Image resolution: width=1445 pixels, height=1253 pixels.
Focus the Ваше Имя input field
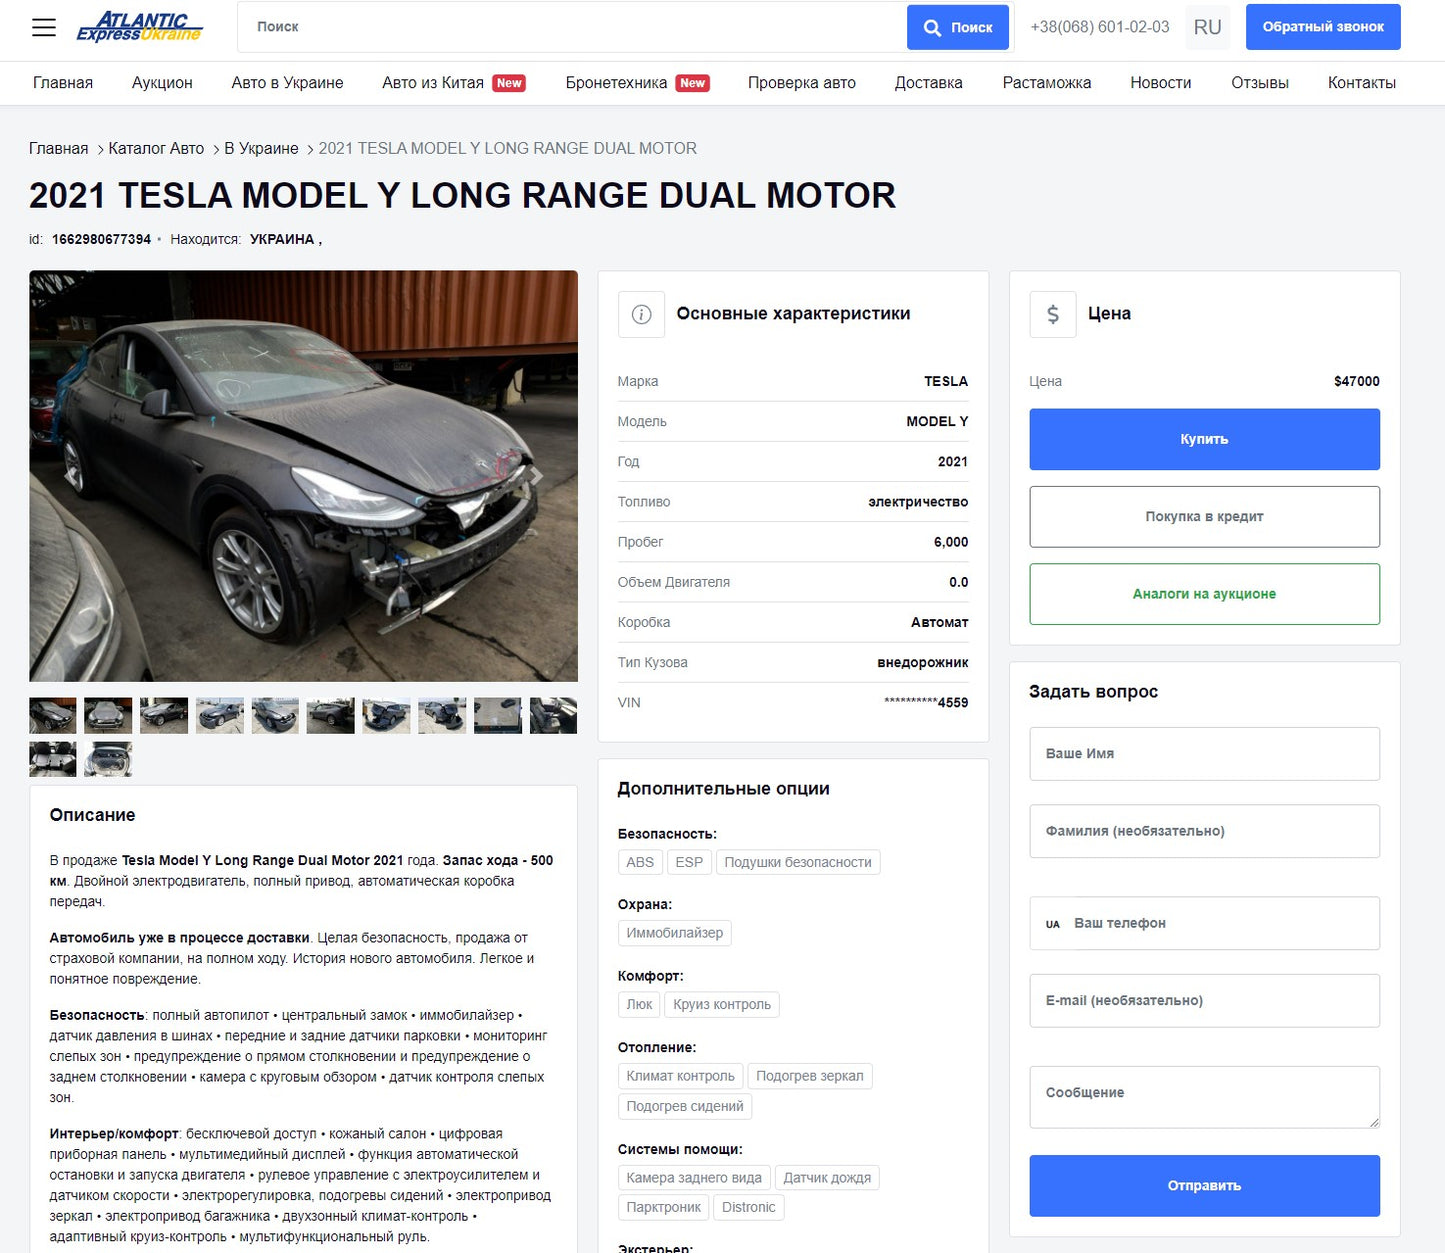pyautogui.click(x=1204, y=754)
